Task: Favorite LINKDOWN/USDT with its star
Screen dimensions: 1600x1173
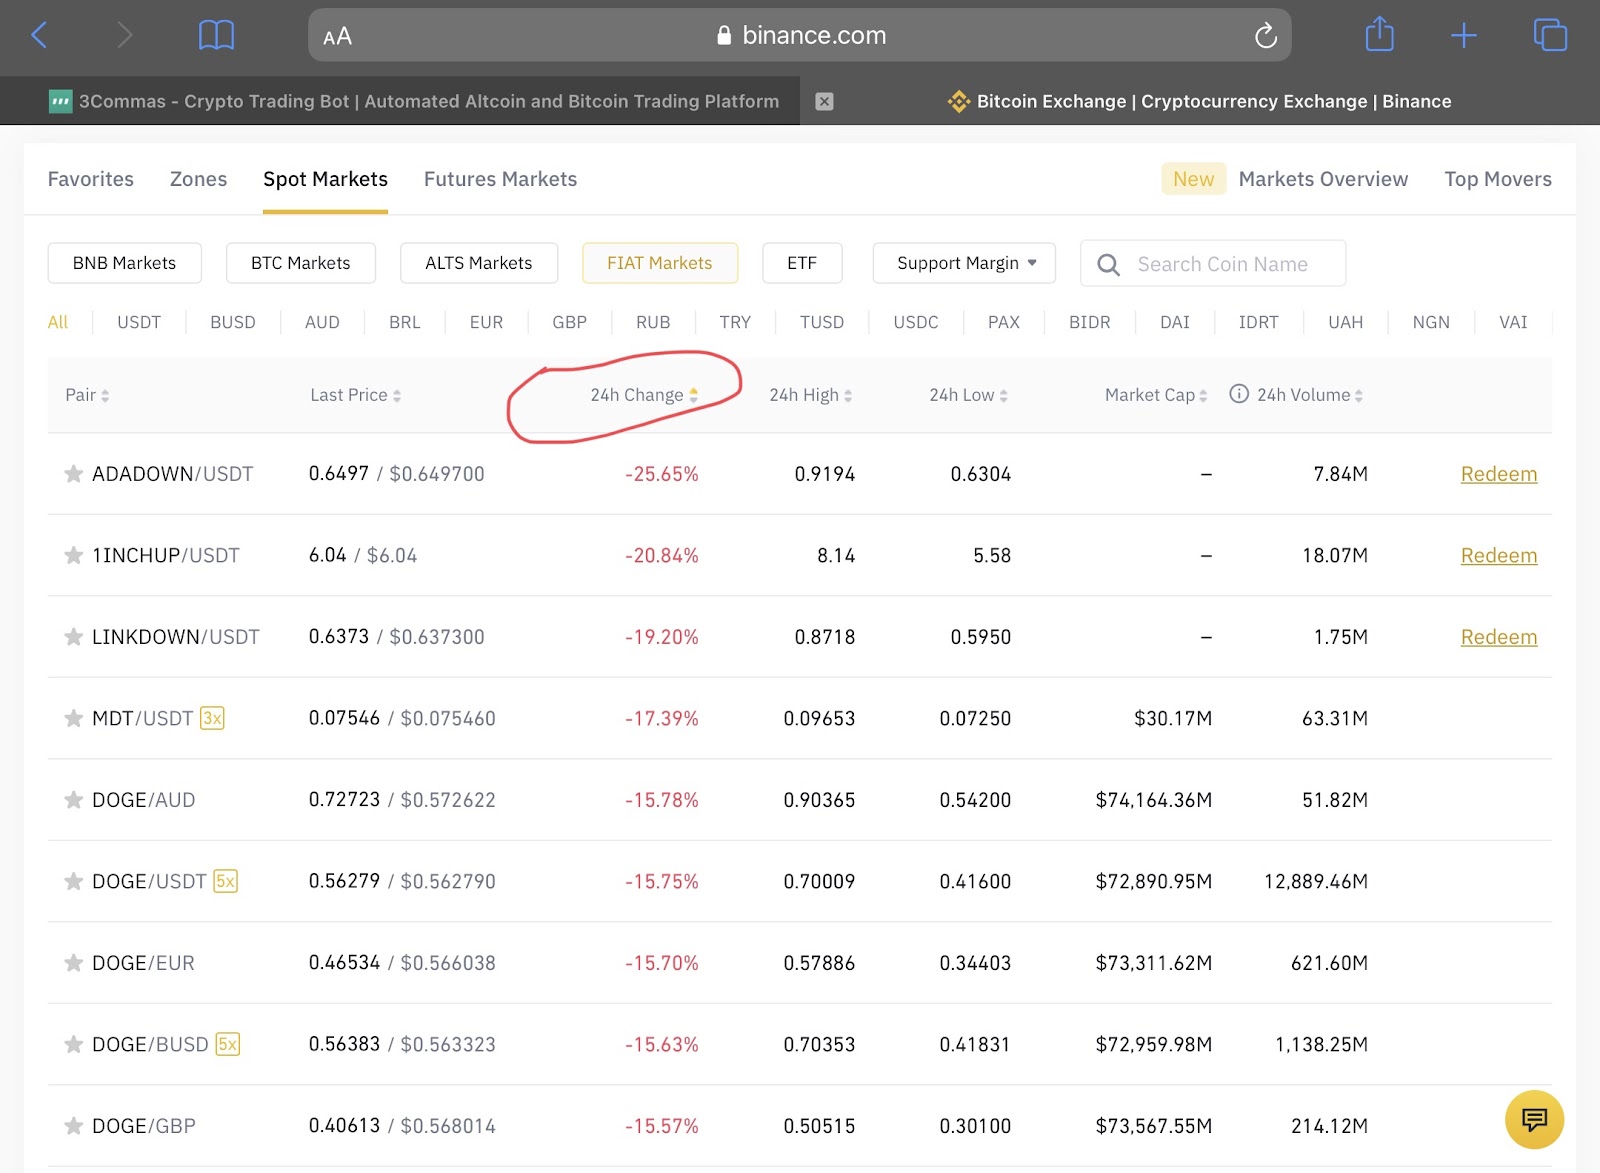Action: (x=73, y=637)
